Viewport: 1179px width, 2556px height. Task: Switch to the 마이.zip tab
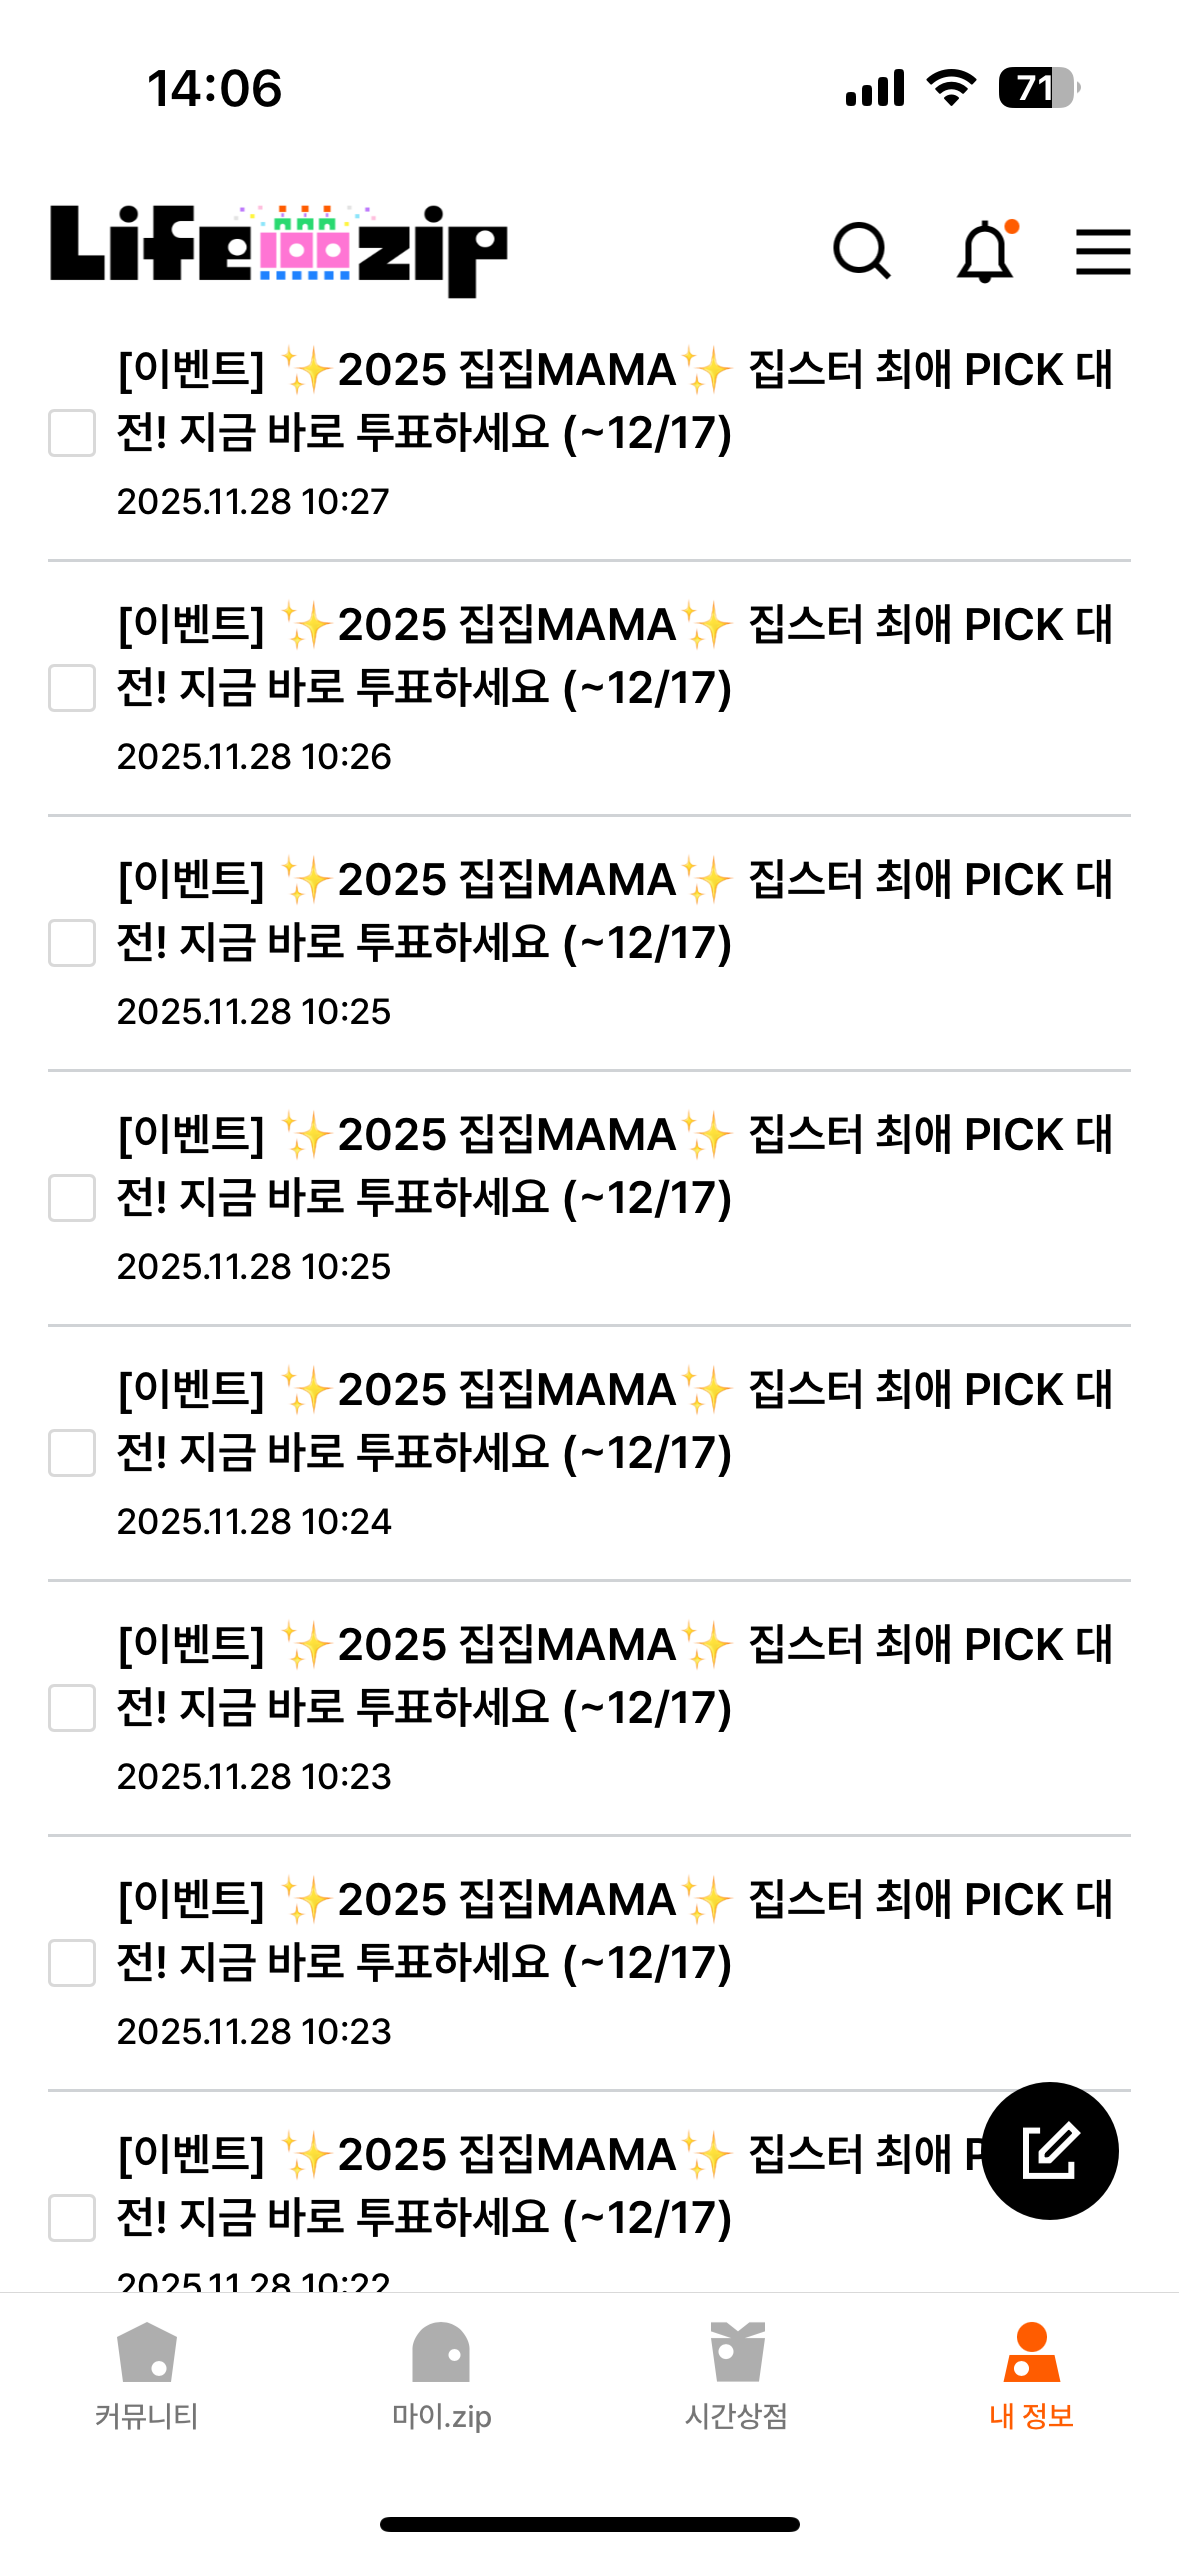[x=441, y=2376]
